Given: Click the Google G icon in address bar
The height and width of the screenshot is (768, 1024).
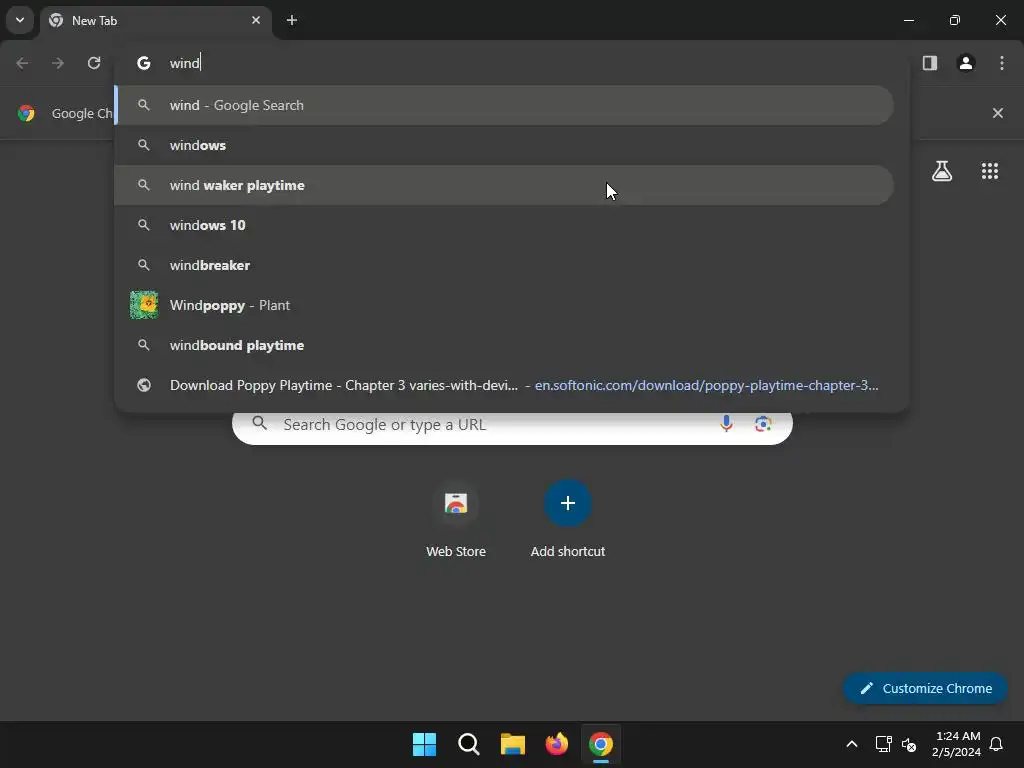Looking at the screenshot, I should [x=144, y=63].
